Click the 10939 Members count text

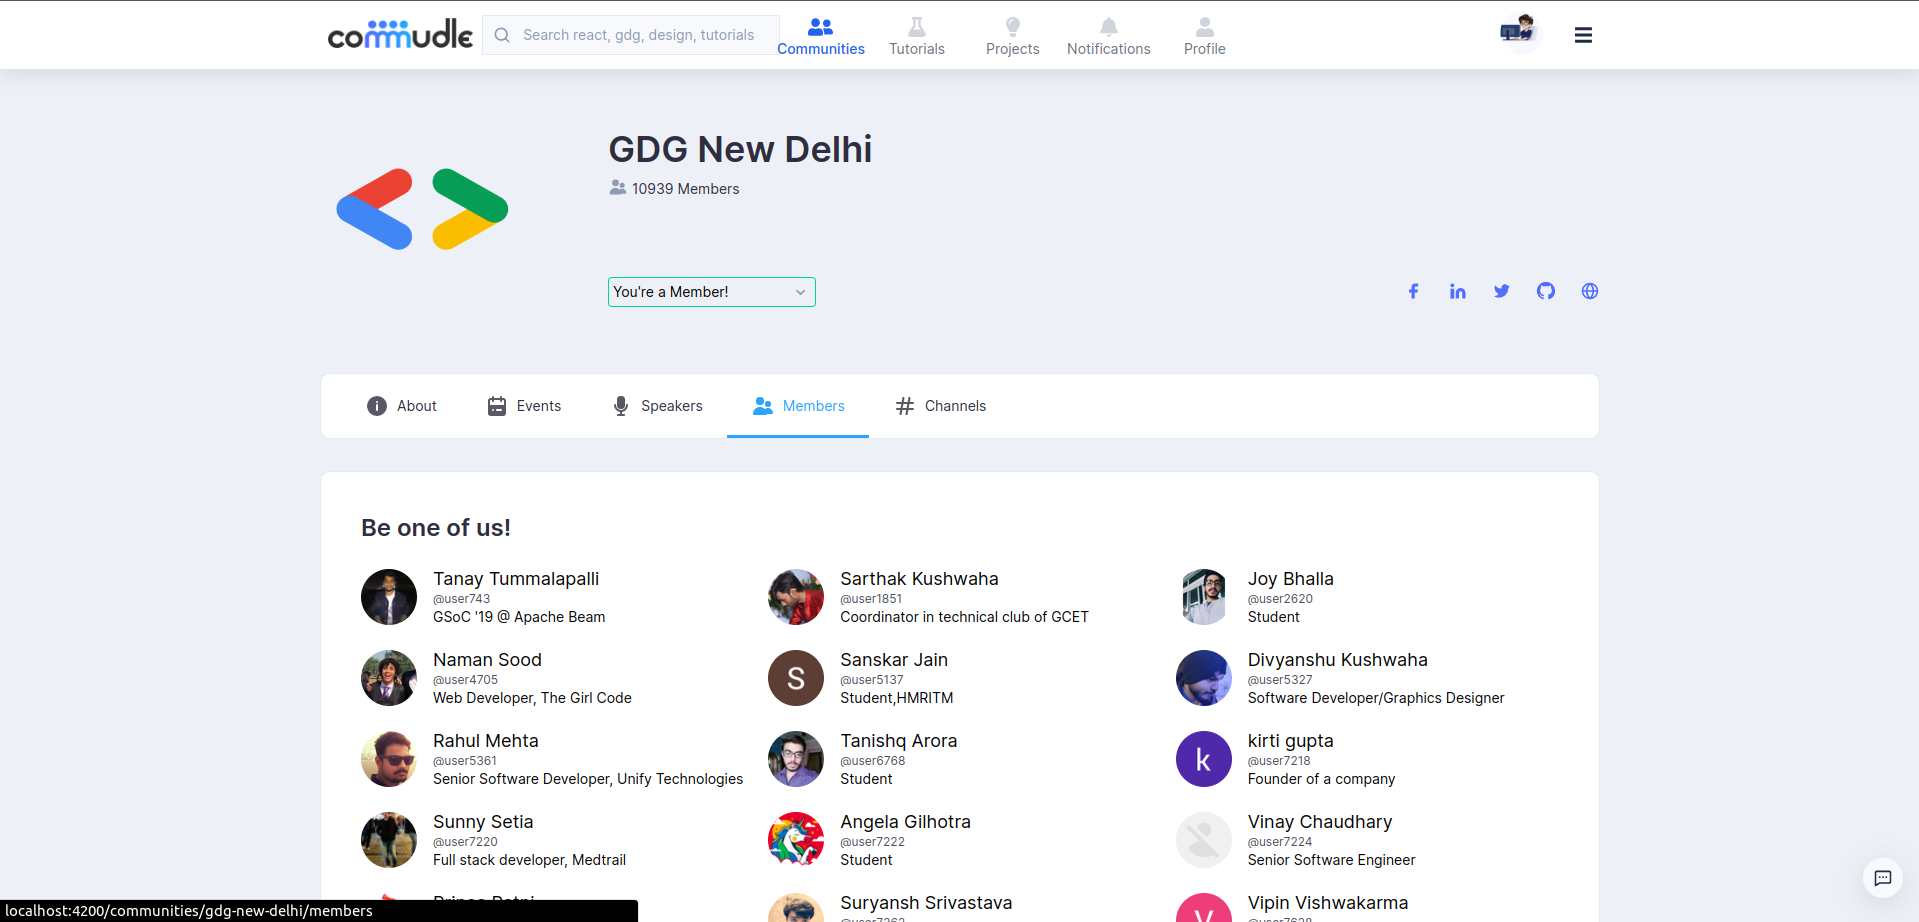point(685,189)
